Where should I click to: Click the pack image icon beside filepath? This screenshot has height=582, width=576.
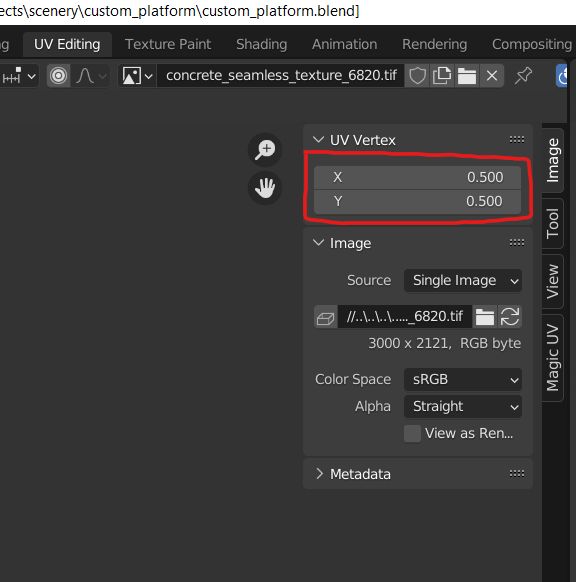click(x=325, y=317)
